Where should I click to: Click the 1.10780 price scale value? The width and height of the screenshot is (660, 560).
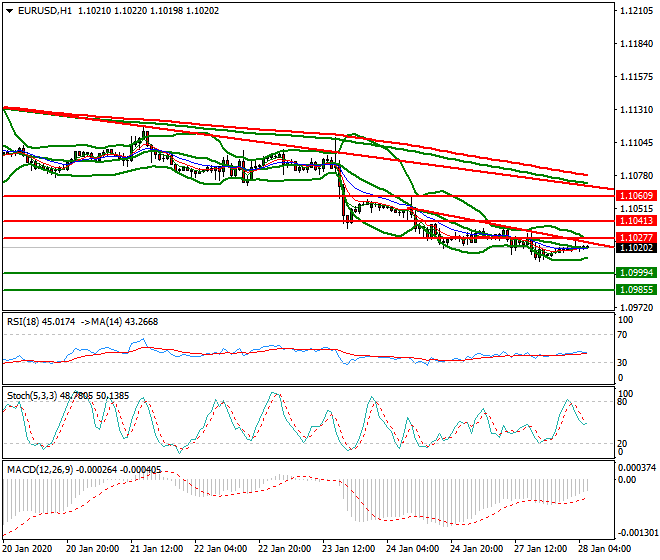[637, 176]
